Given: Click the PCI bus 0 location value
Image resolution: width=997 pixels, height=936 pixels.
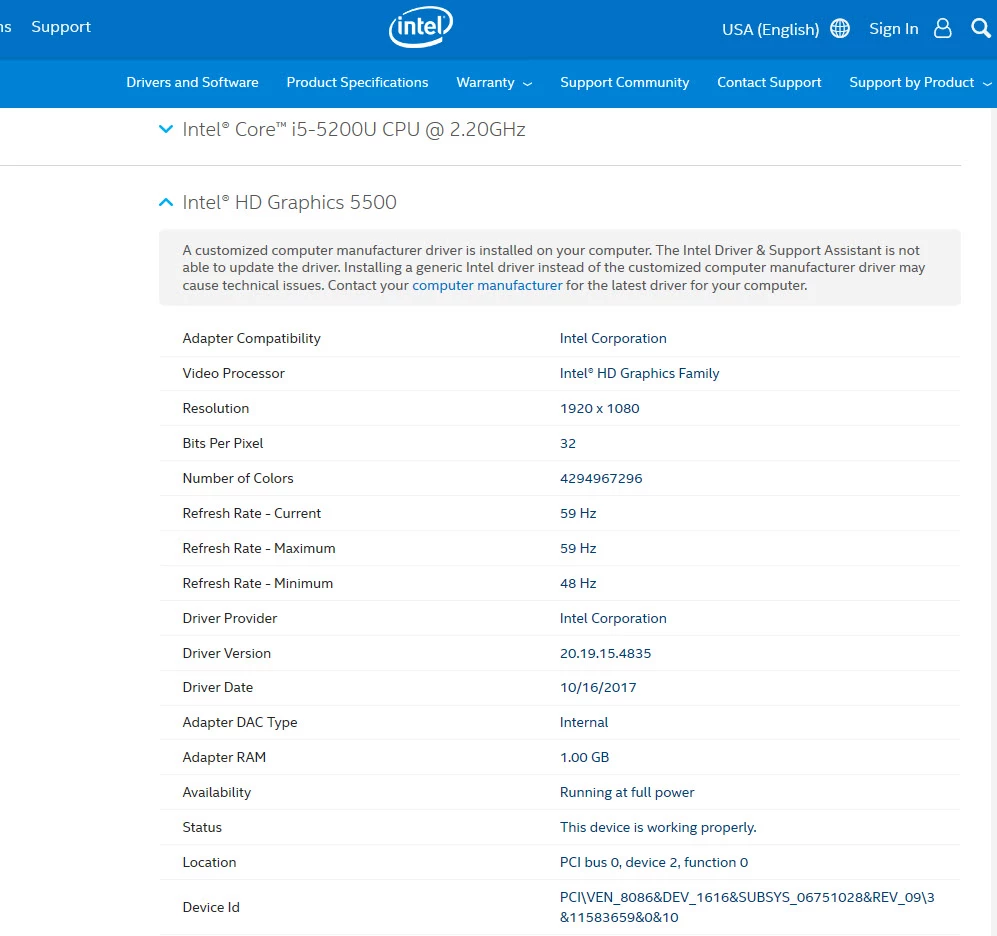Looking at the screenshot, I should (x=654, y=862).
